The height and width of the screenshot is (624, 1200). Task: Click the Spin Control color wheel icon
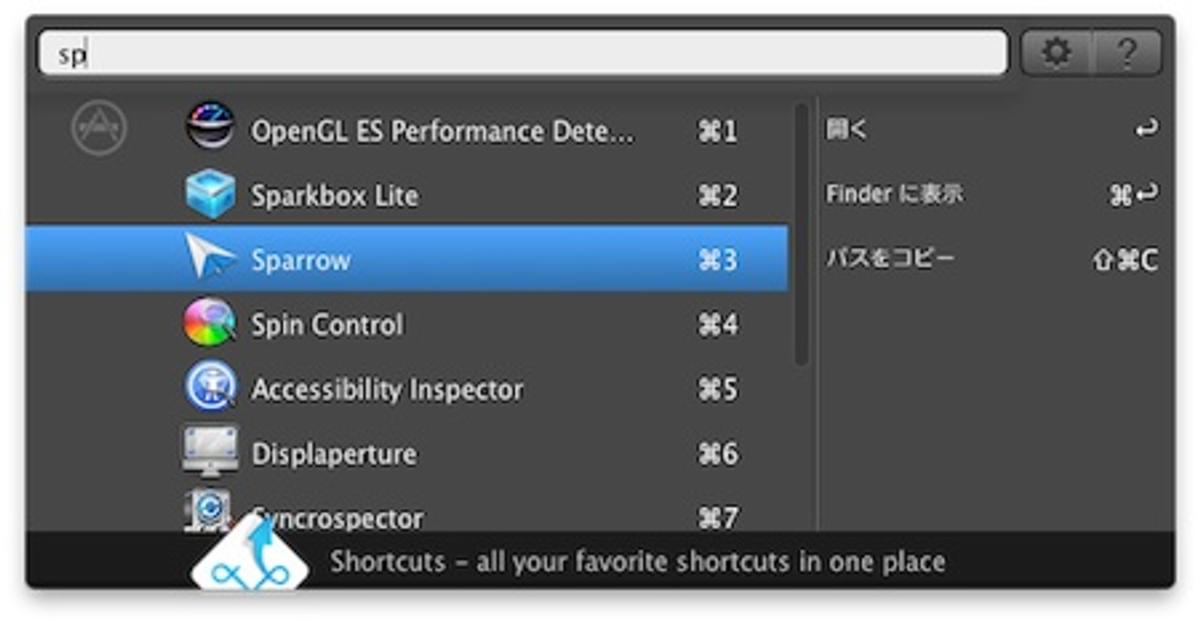pyautogui.click(x=210, y=323)
